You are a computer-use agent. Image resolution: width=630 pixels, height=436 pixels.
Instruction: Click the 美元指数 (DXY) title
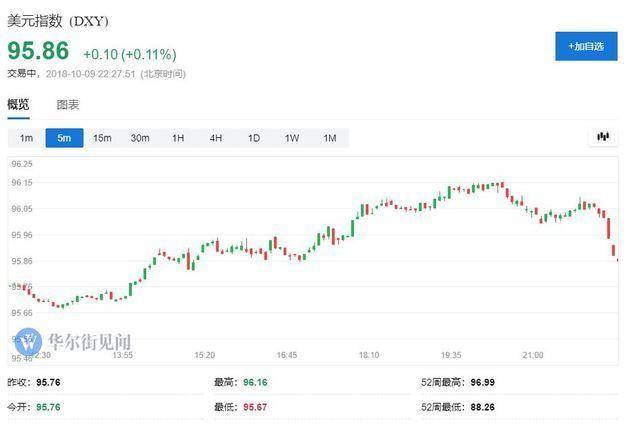[x=58, y=21]
